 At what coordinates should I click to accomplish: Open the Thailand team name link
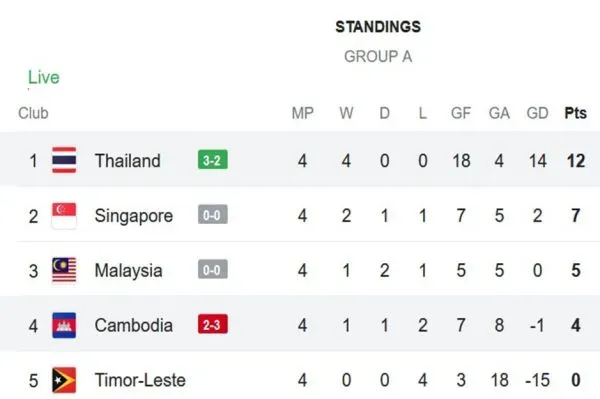point(127,161)
